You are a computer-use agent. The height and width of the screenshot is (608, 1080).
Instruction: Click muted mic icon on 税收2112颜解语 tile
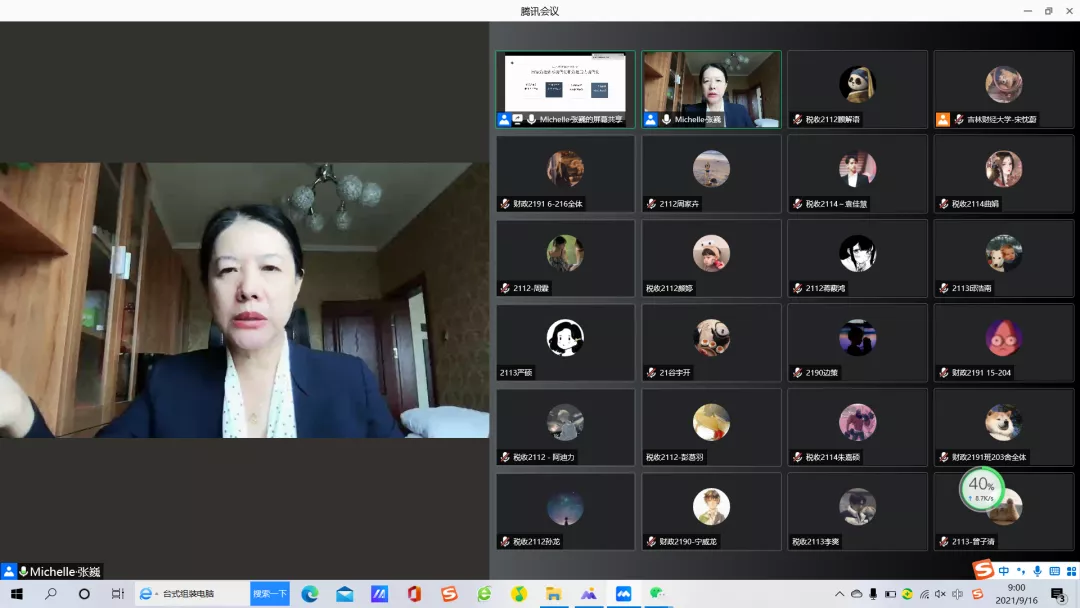pyautogui.click(x=797, y=119)
